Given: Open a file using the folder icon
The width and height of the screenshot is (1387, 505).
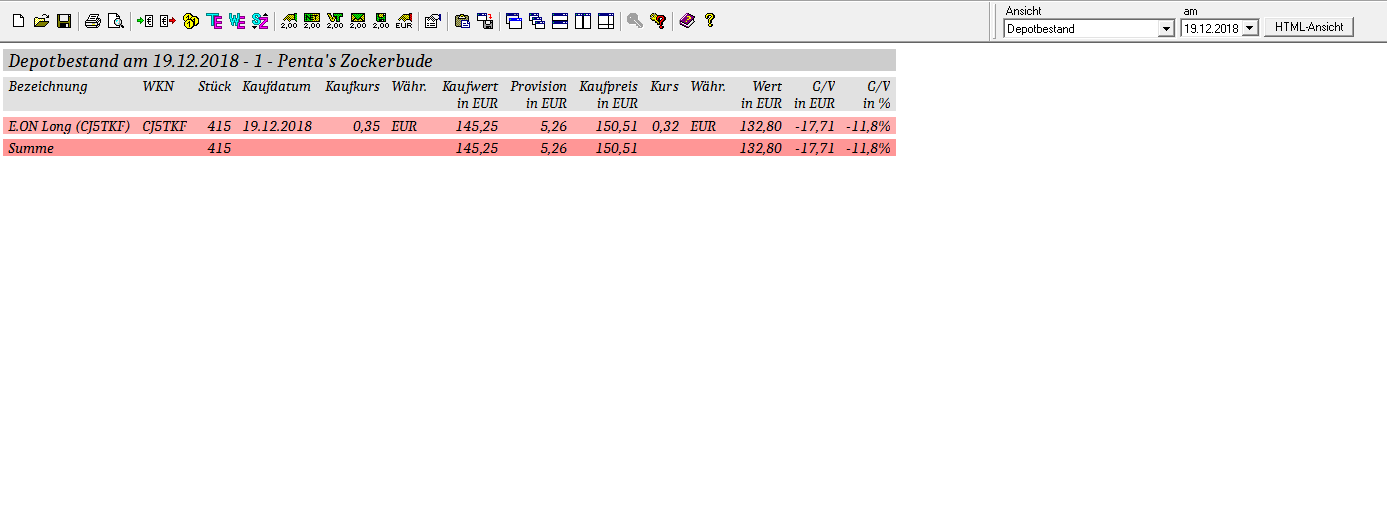Looking at the screenshot, I should [41, 20].
